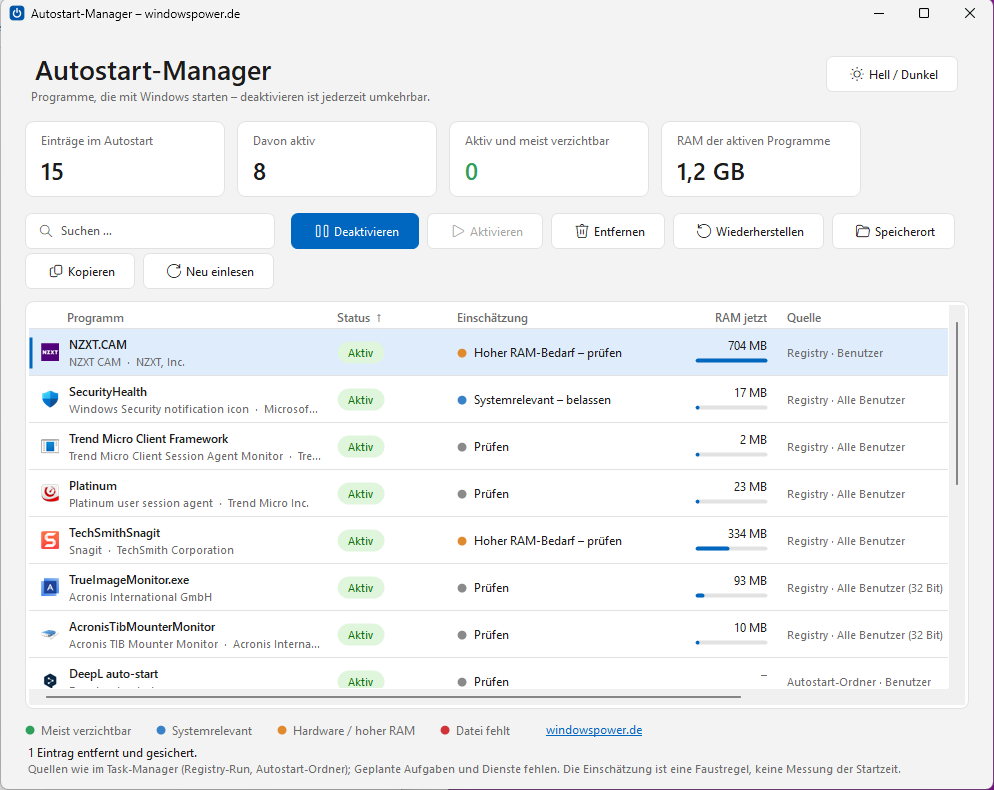Click Hoher RAM-Bedarf – prüfen for NZXT.CAM
This screenshot has width=994, height=790.
(548, 353)
